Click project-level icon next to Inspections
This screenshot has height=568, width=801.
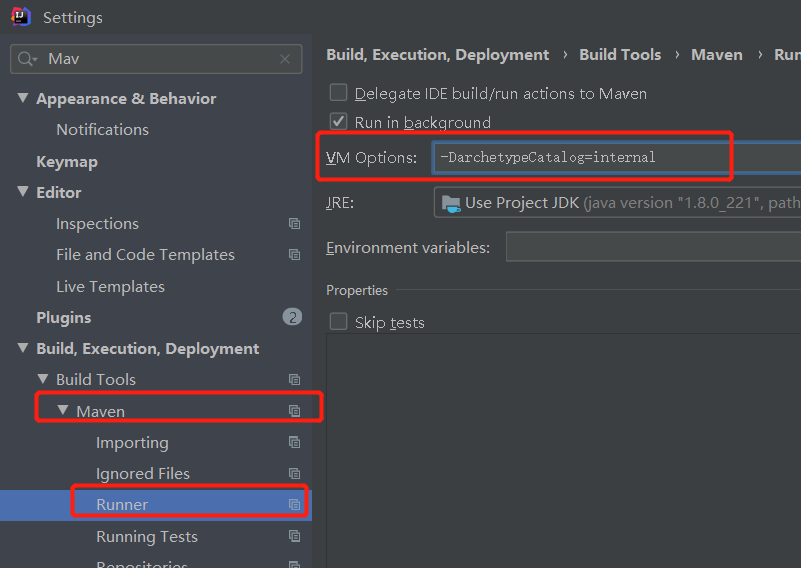pyautogui.click(x=294, y=224)
